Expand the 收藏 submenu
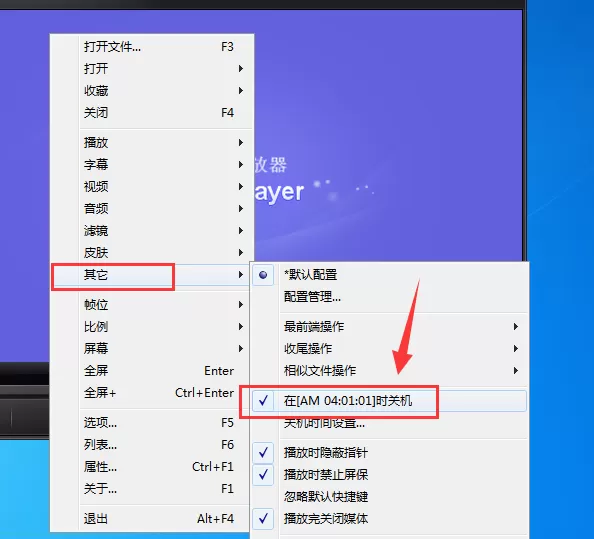The width and height of the screenshot is (594, 539). (152, 91)
